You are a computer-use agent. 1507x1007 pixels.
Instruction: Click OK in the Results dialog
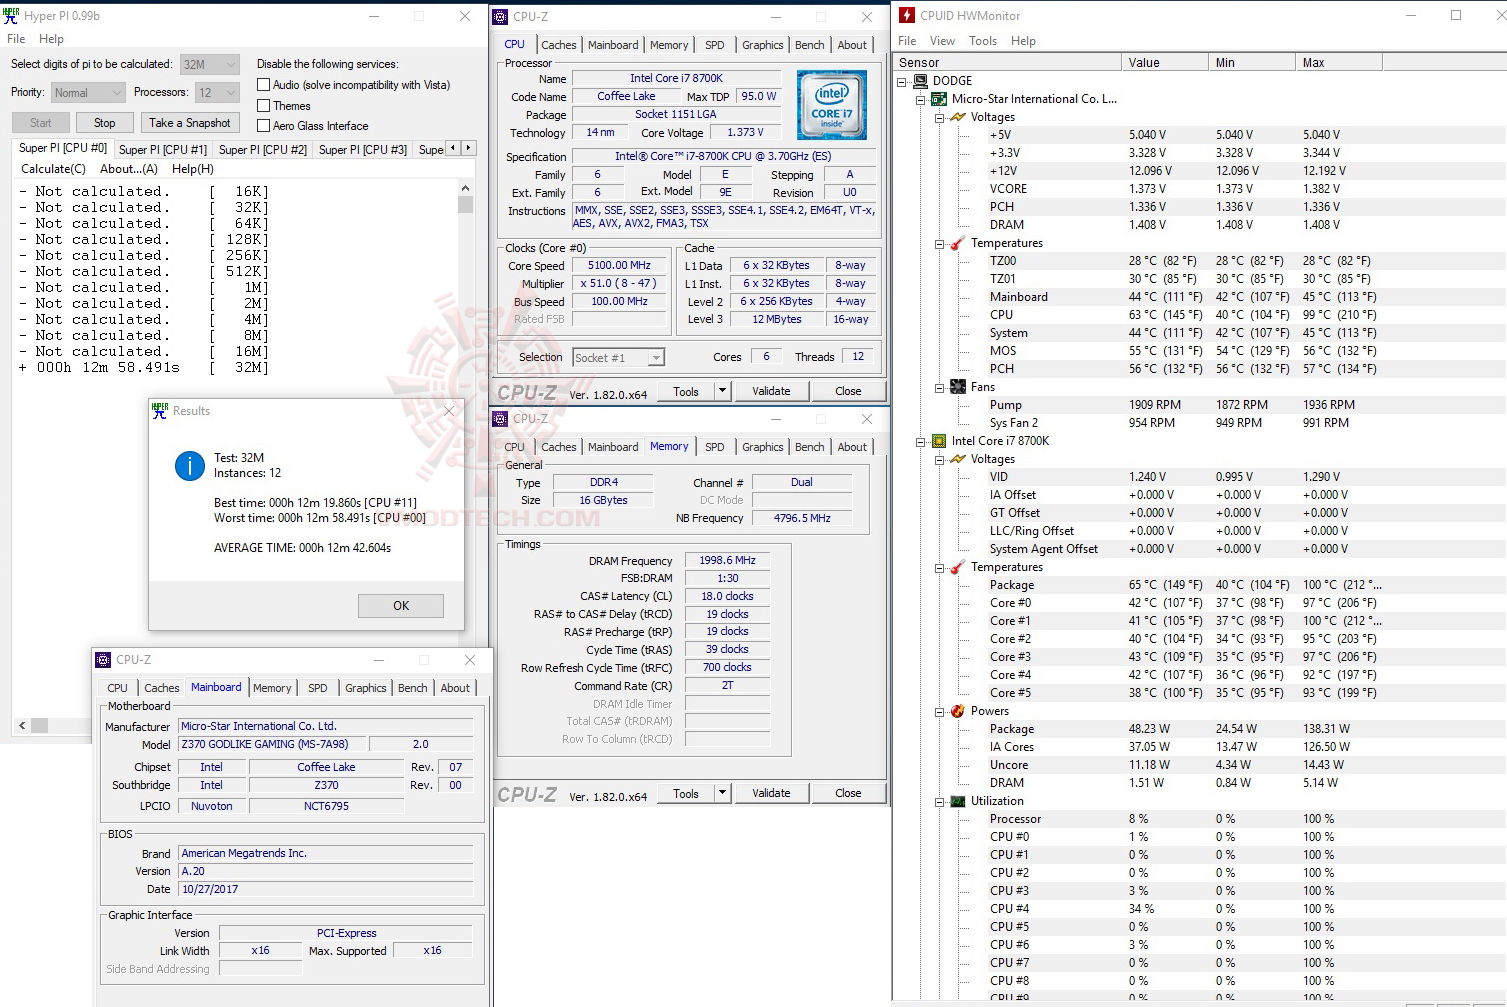400,605
